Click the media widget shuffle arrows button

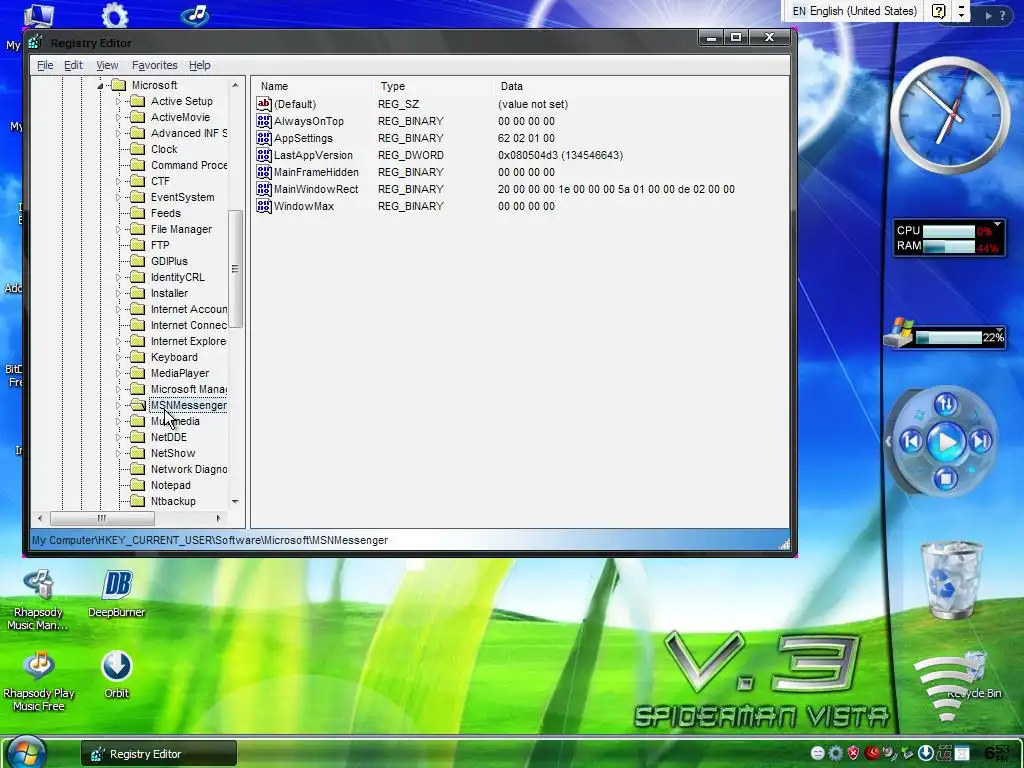coord(946,404)
